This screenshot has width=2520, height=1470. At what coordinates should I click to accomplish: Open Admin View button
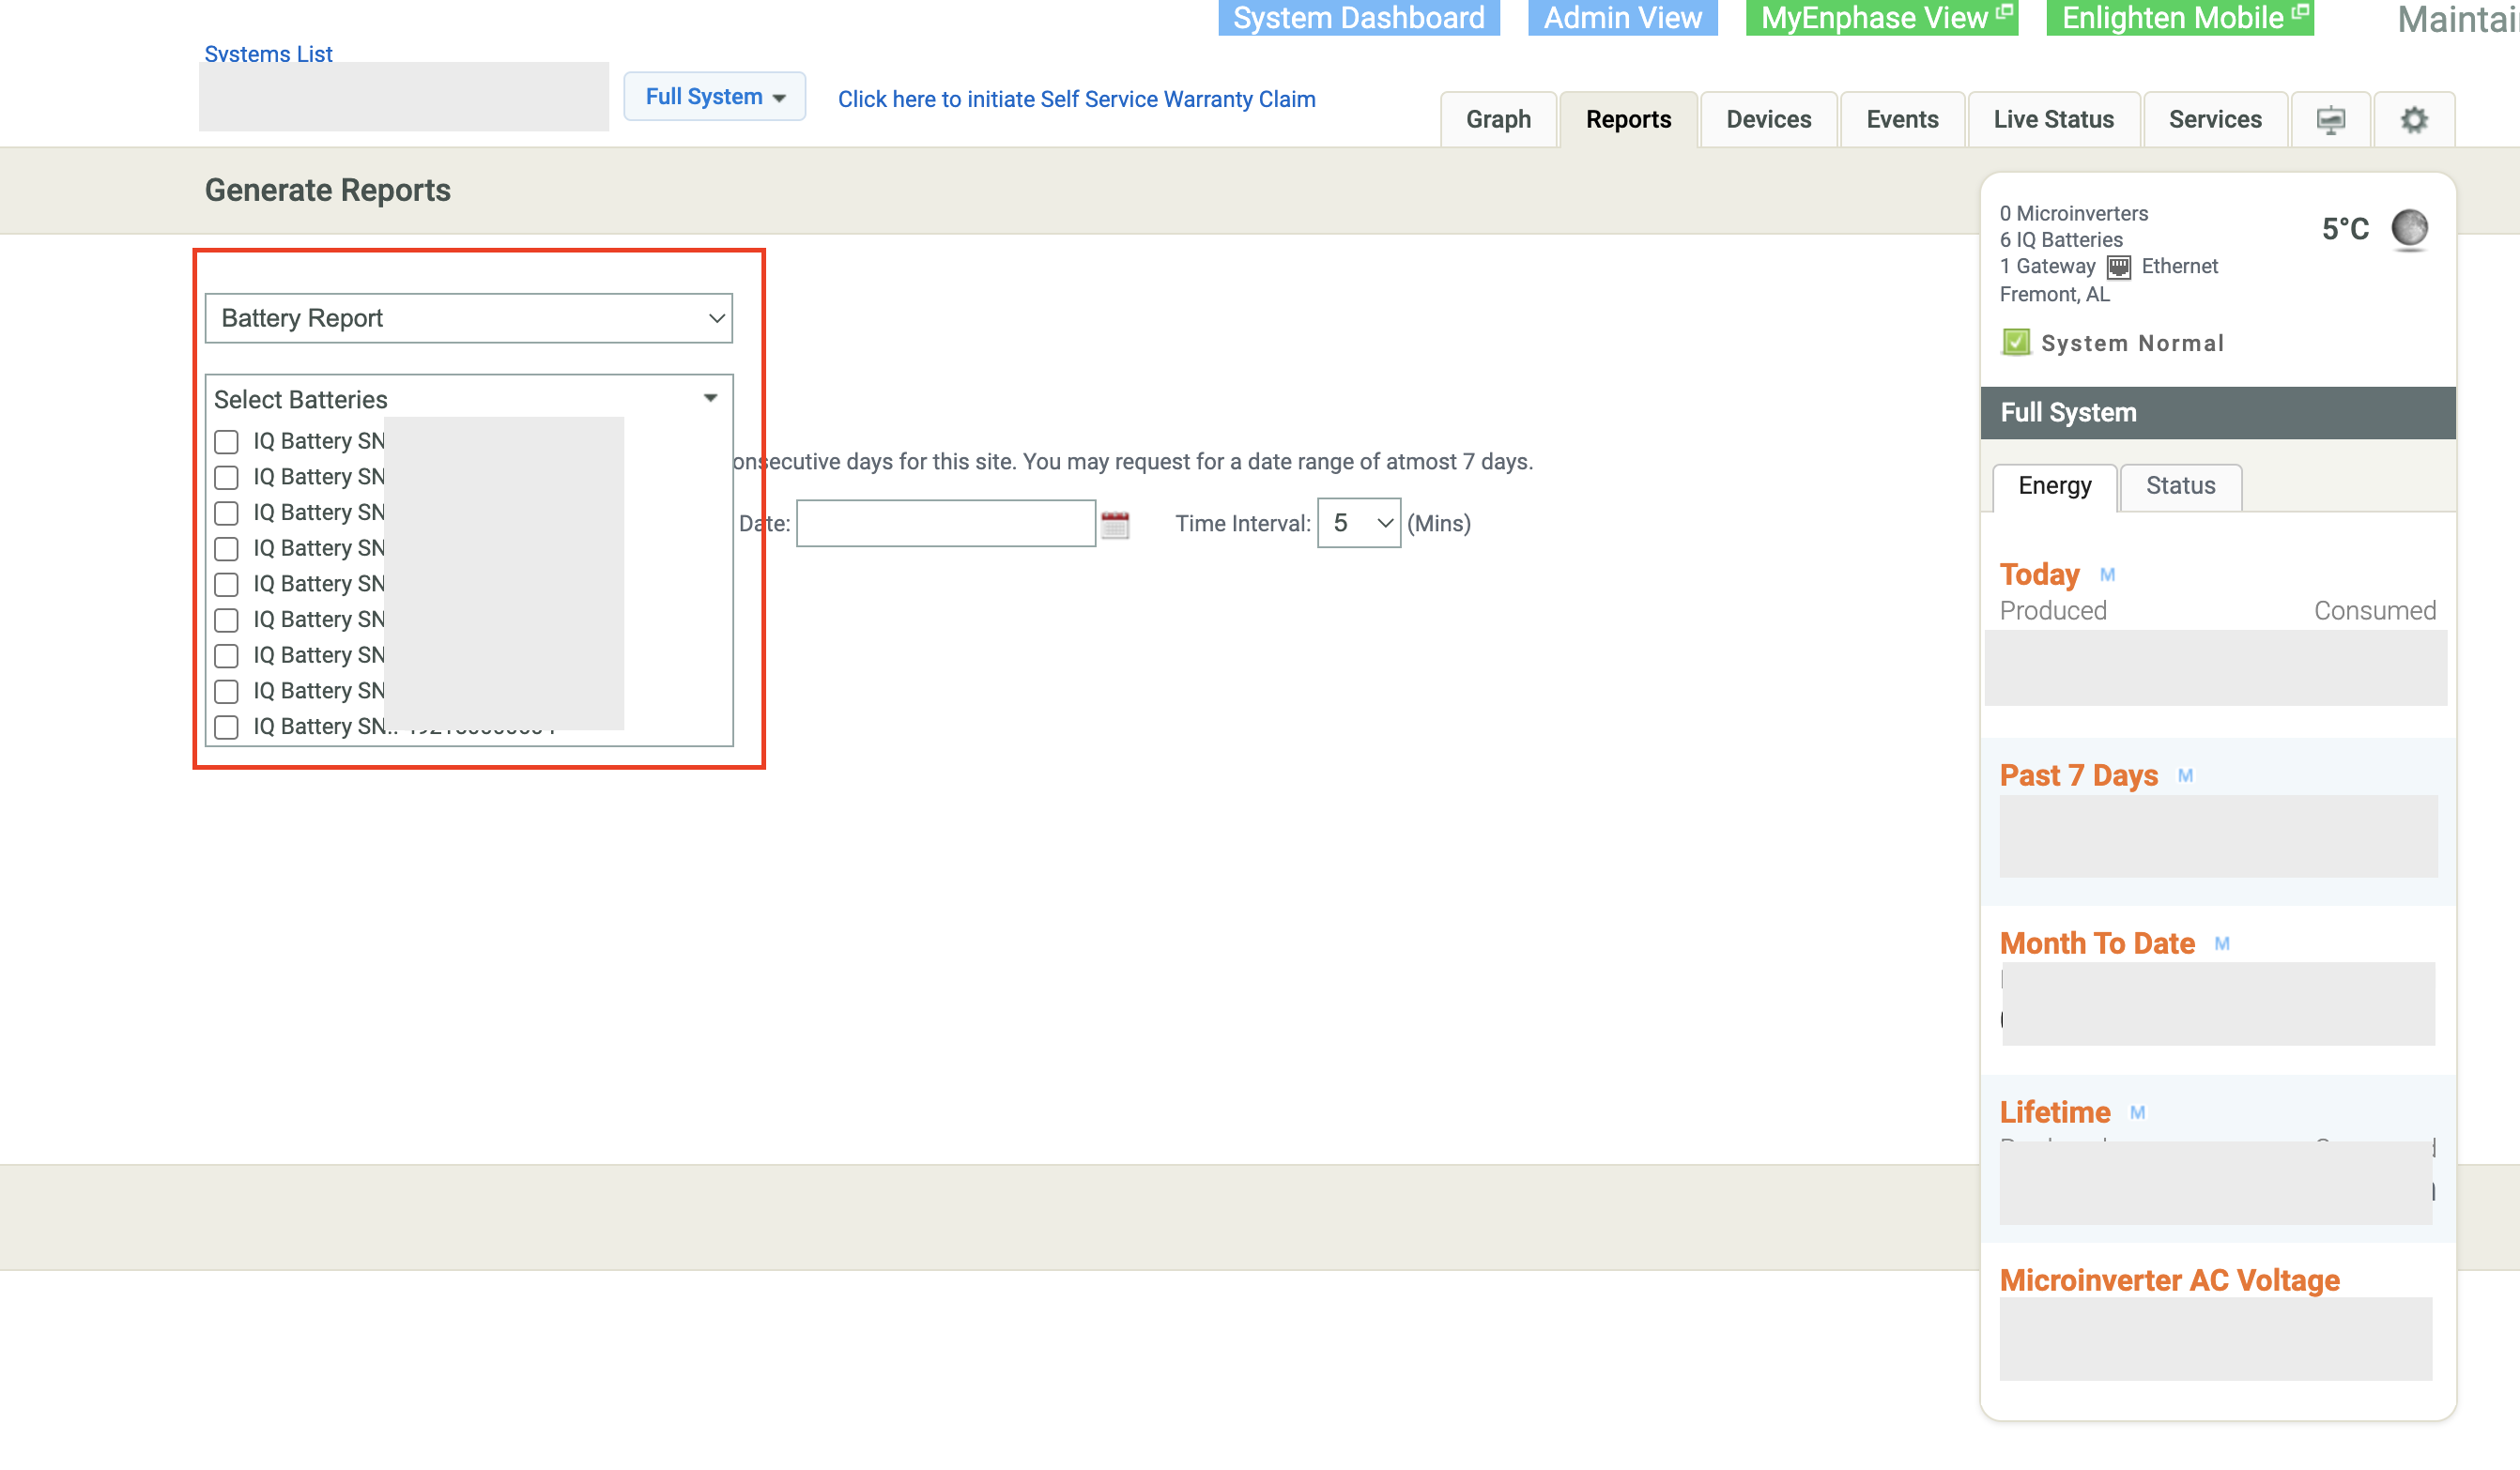1622,17
